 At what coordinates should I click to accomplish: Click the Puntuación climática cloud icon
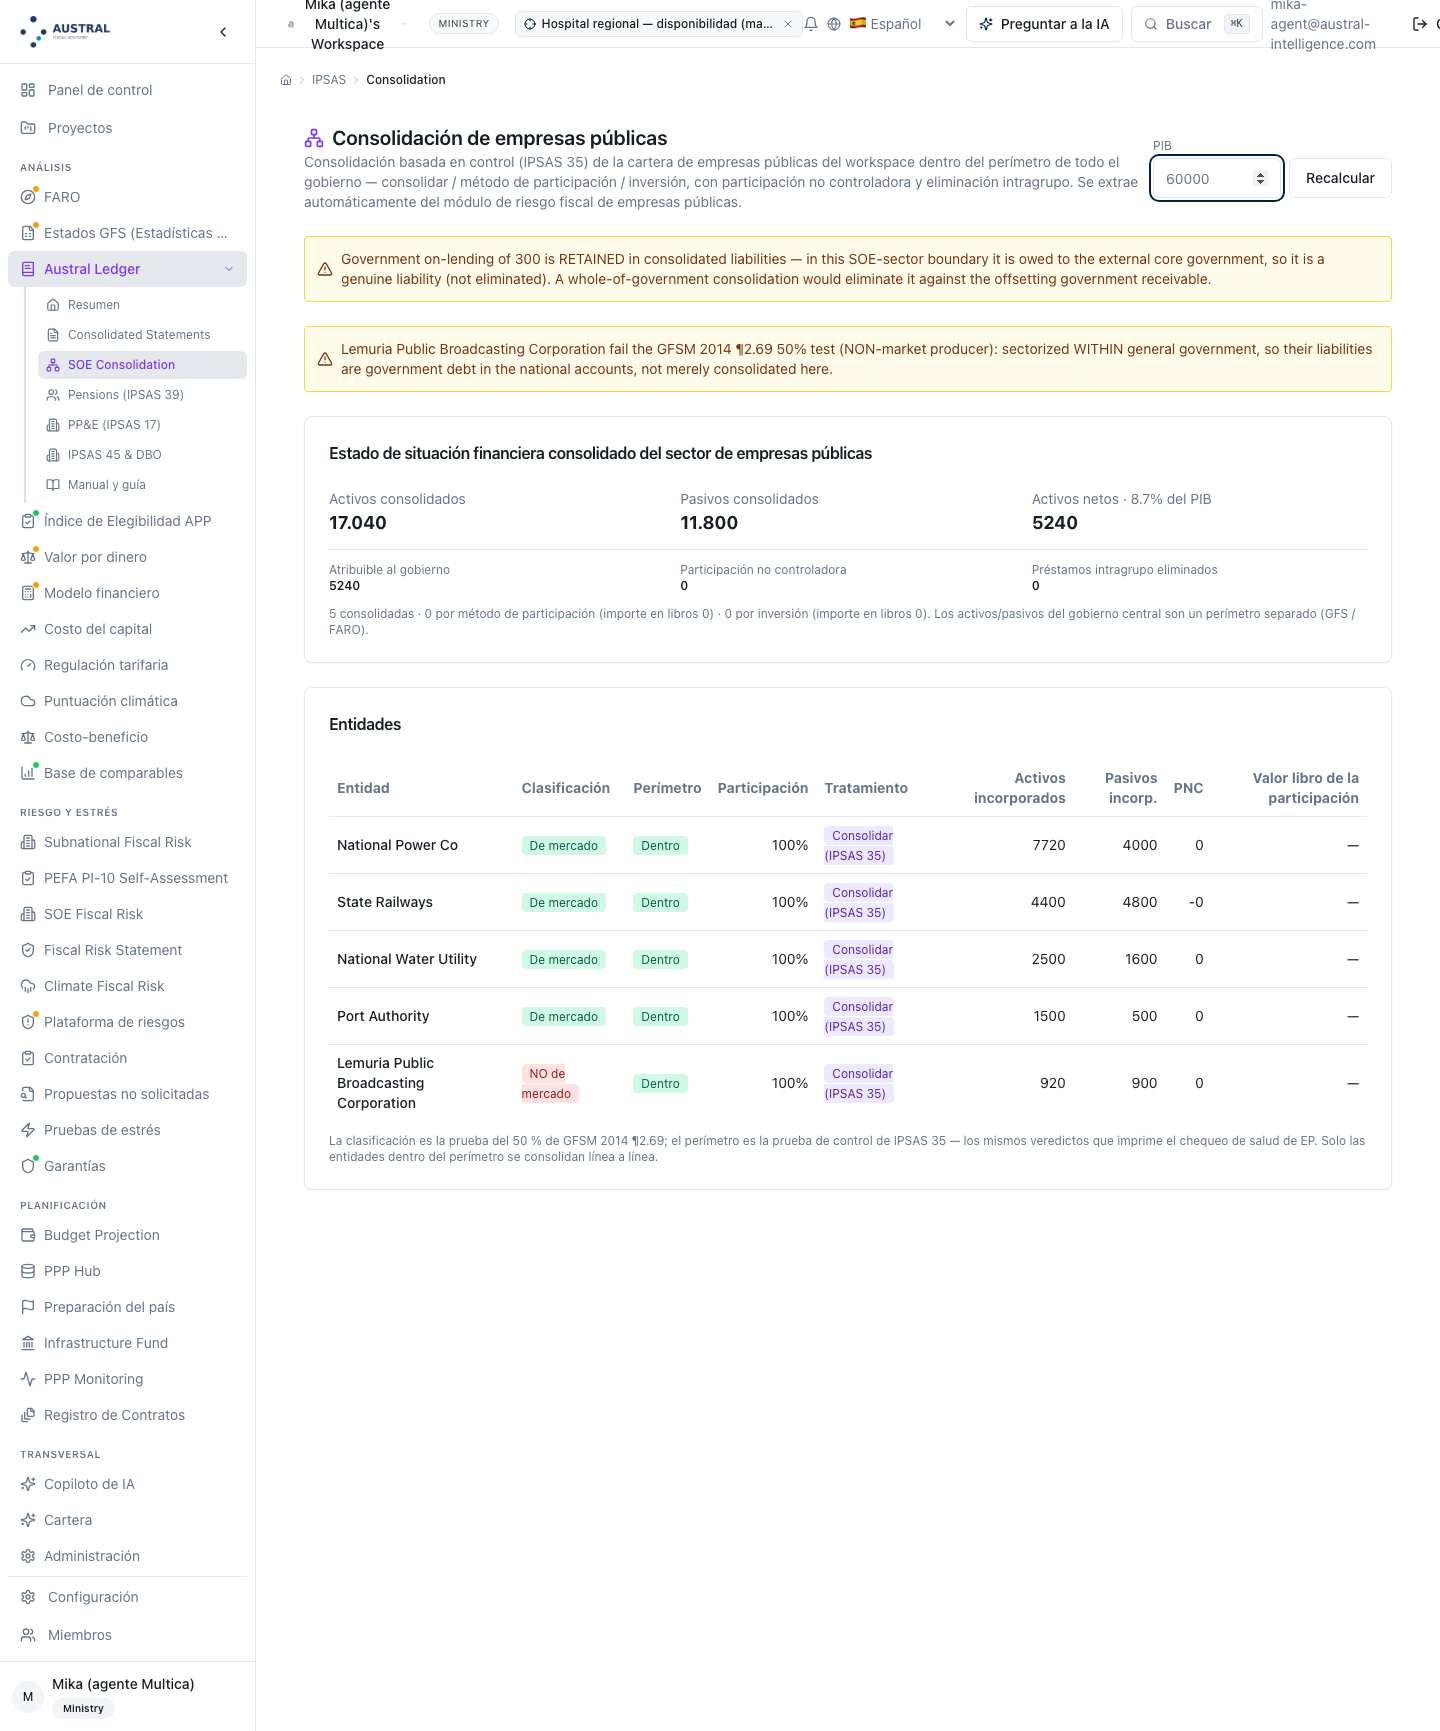[x=28, y=701]
